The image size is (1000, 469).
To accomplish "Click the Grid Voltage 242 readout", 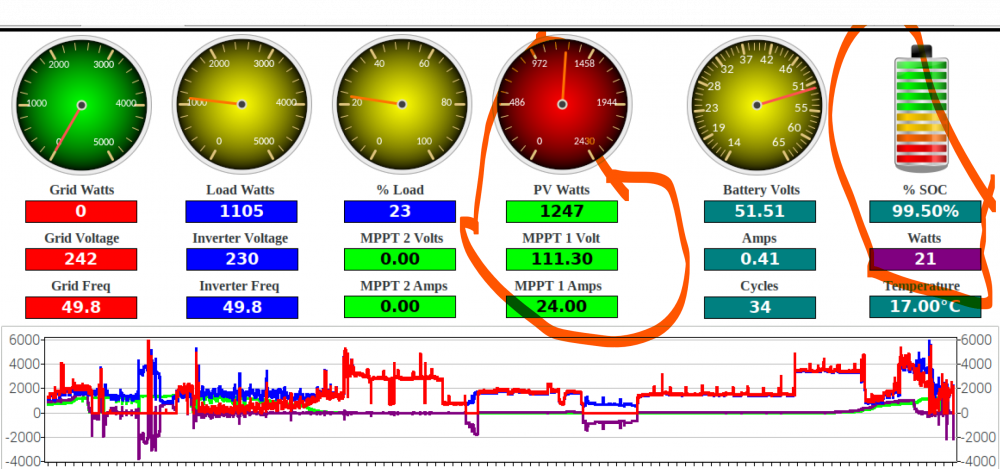I will point(81,259).
